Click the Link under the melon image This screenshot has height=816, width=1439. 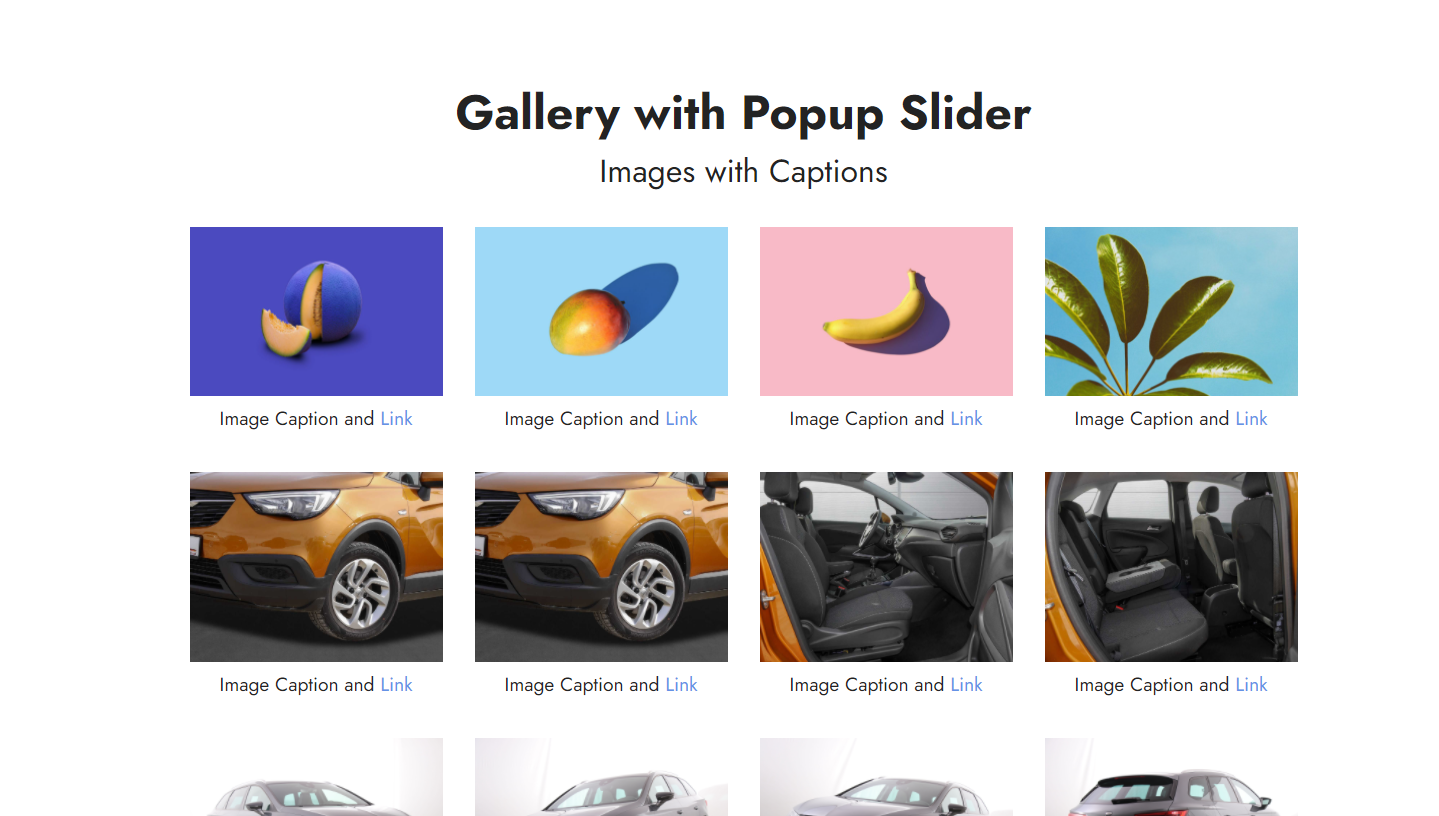[396, 419]
